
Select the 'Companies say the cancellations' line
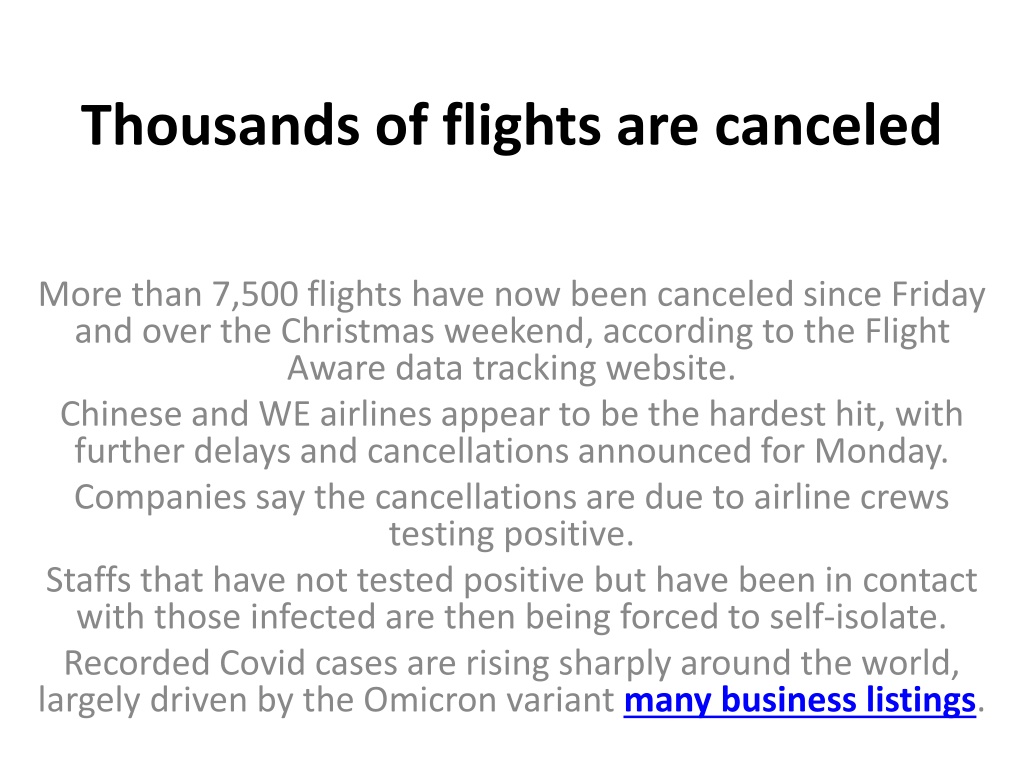[x=511, y=498]
